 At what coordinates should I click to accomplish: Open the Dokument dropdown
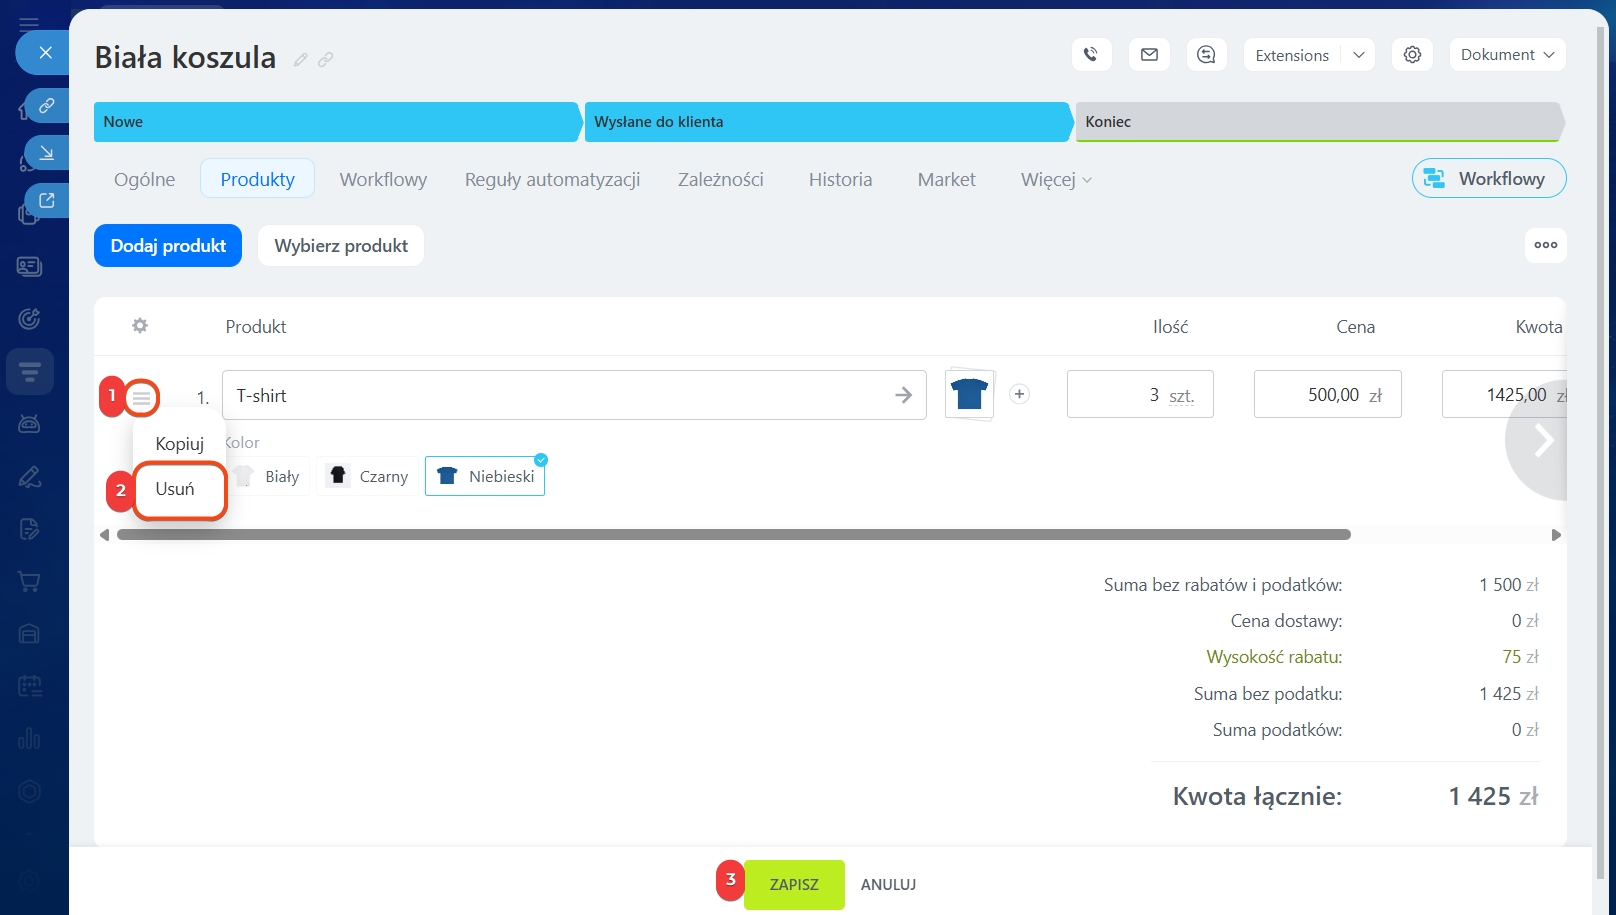(1507, 55)
